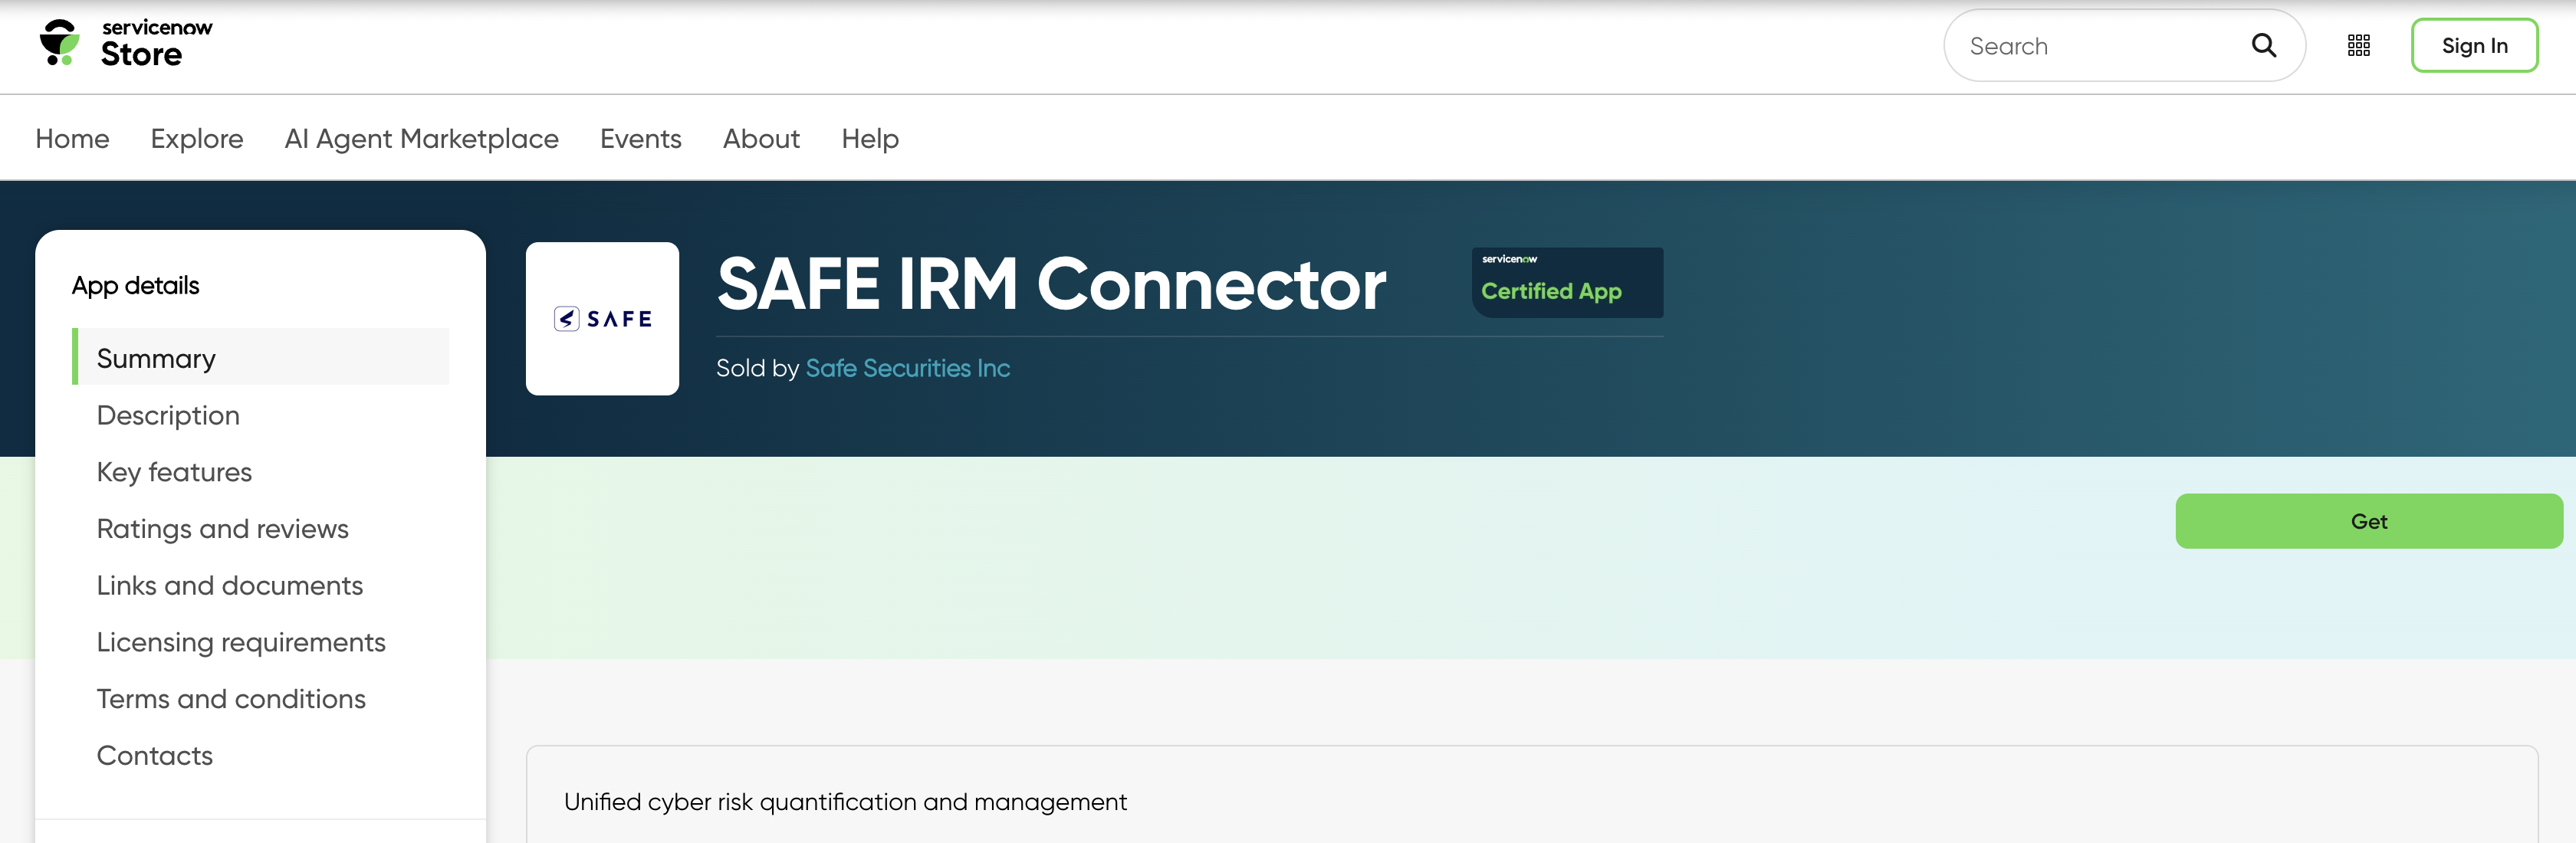Click the Certified App badge
Viewport: 2576px width, 843px height.
(x=1567, y=283)
